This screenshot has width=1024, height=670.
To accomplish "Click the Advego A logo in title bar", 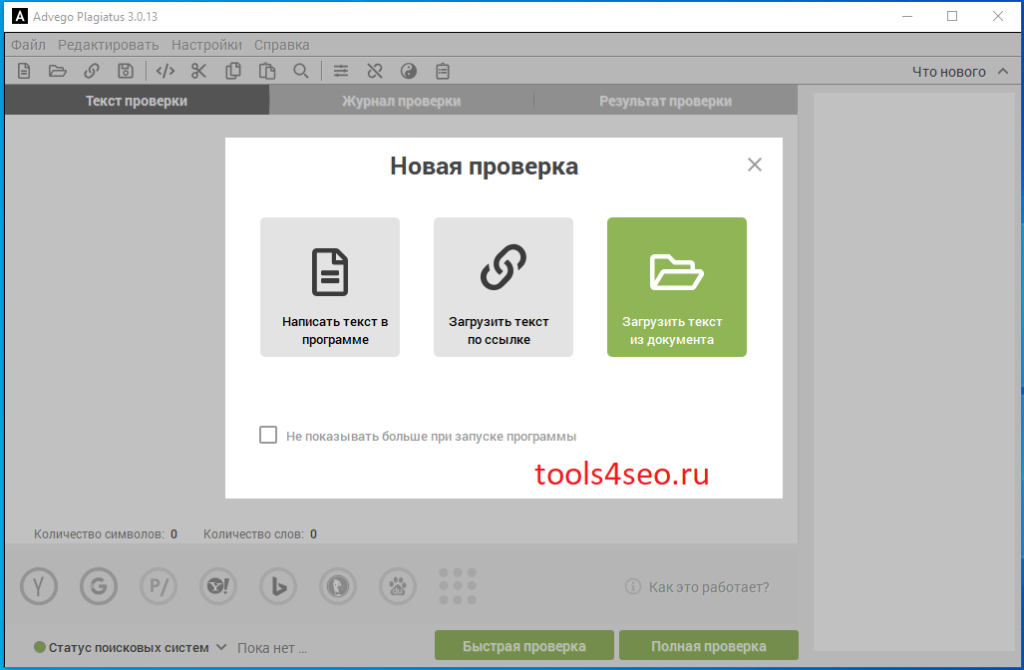I will 20,16.
